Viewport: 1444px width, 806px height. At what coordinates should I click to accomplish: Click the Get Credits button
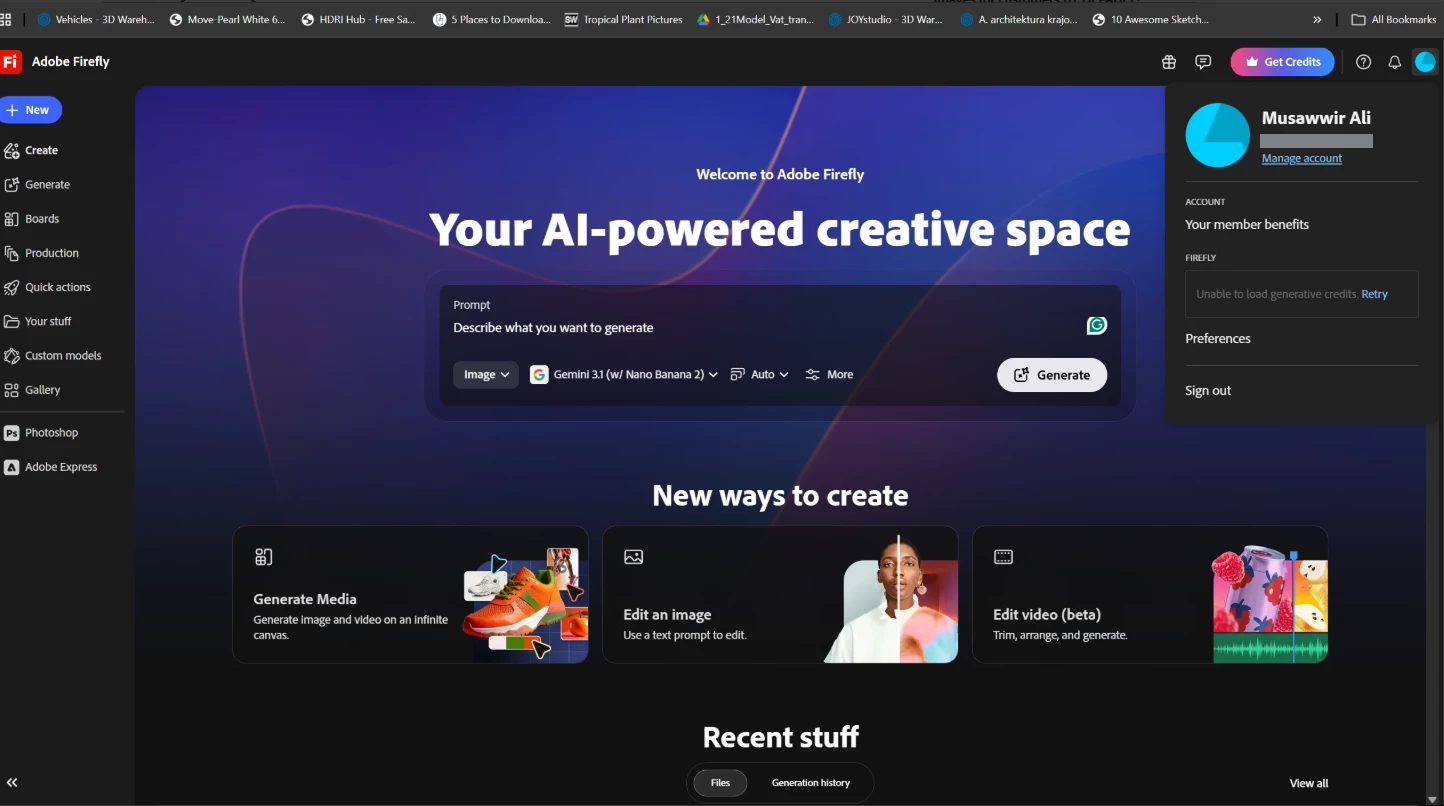point(1282,62)
